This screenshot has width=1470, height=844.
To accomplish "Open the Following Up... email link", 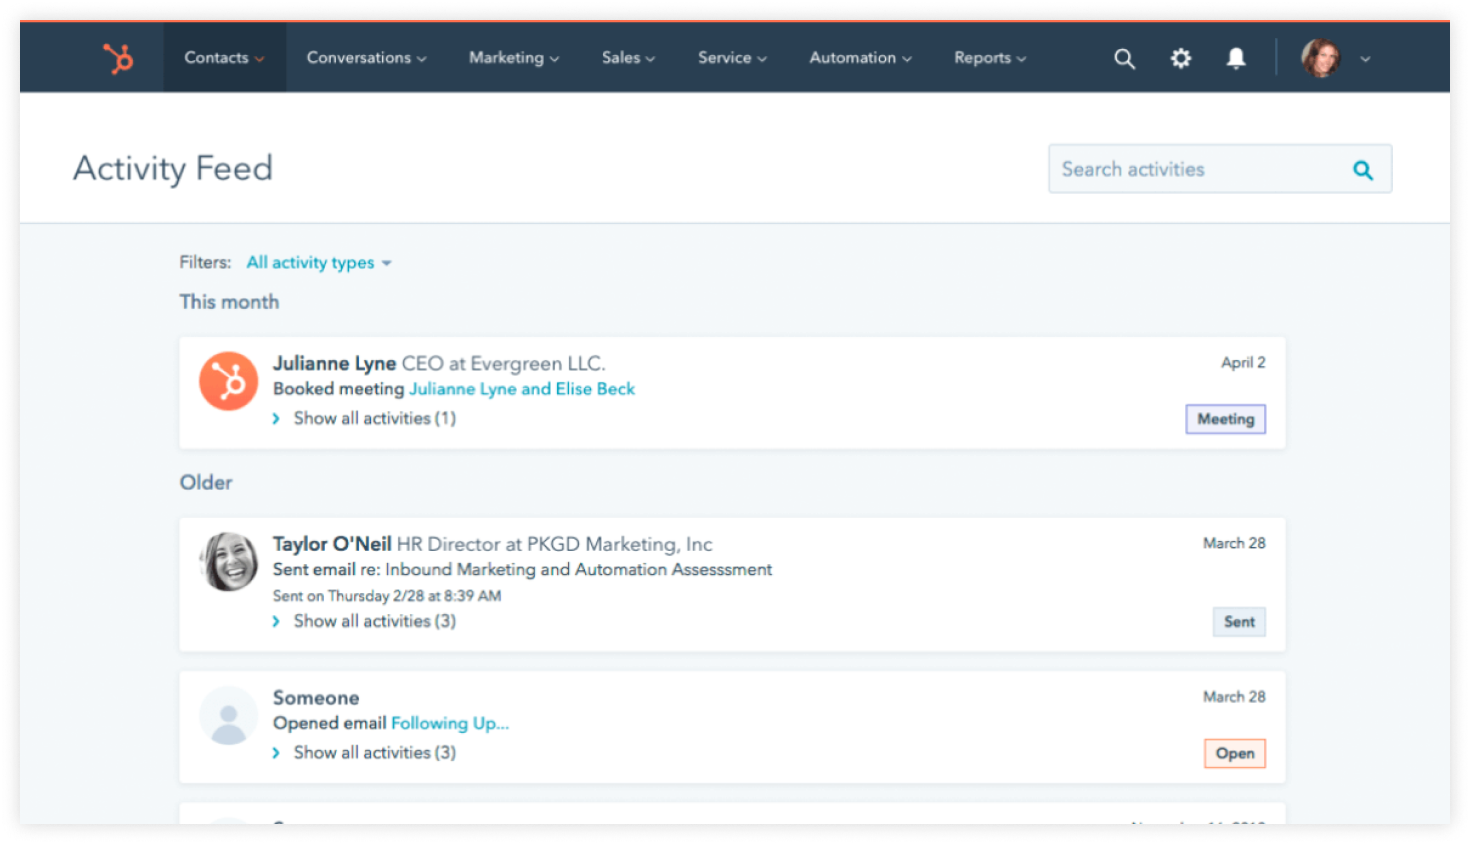I will click(x=449, y=723).
